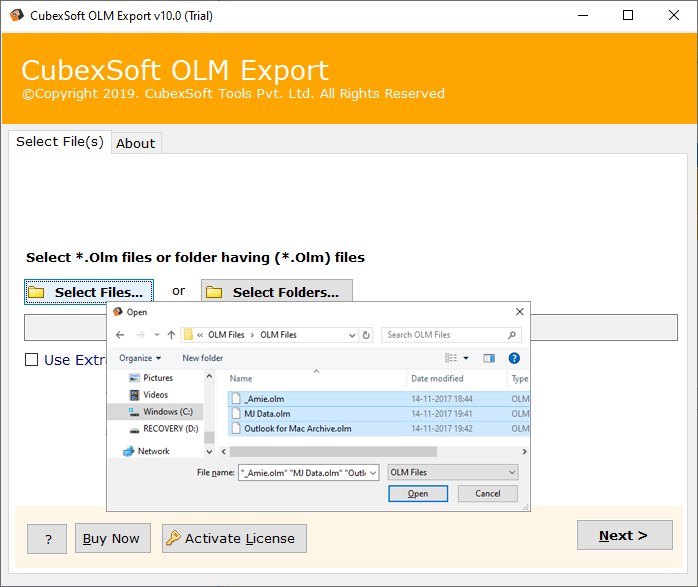Open the Select File(s) tab

pos(59,142)
